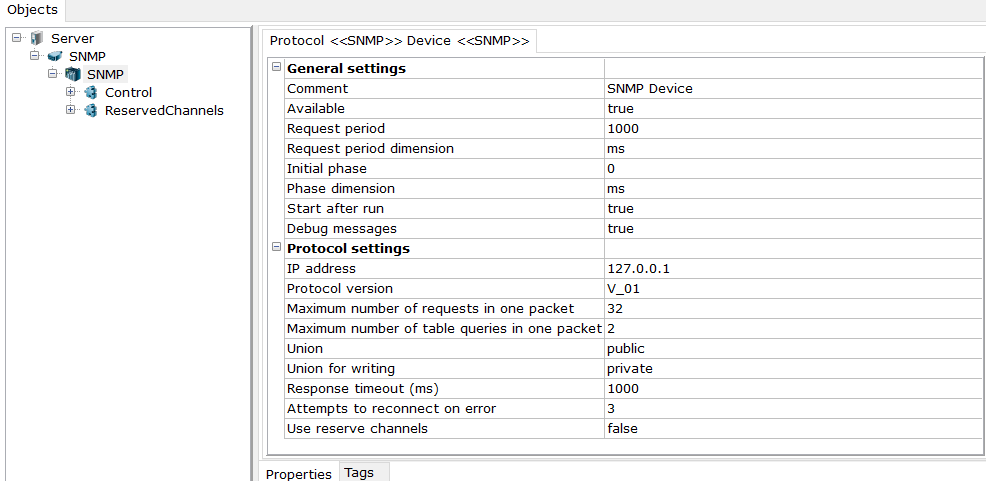Collapse the SNMP protocol node under Server
This screenshot has height=481, width=986.
35,56
